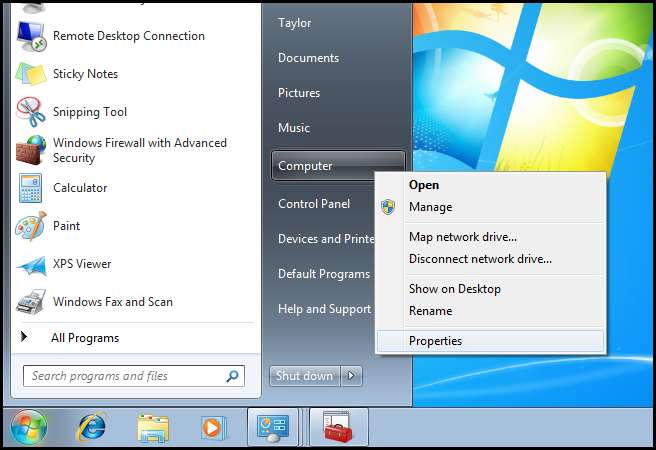
Task: Click the Windows Firewall brick wall icon
Action: coord(31,150)
